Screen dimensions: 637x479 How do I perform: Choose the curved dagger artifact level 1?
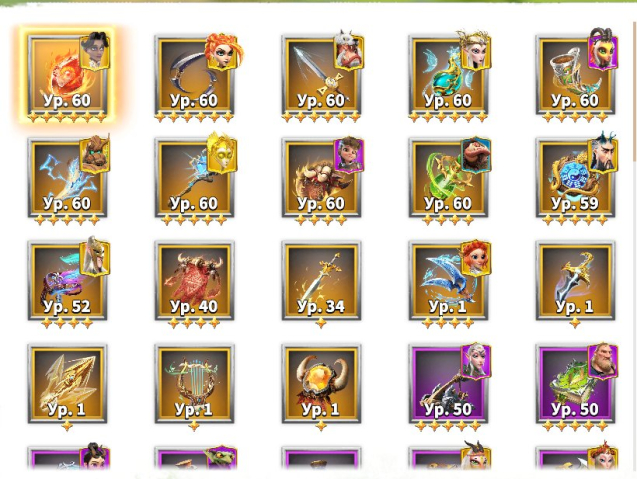pos(575,281)
